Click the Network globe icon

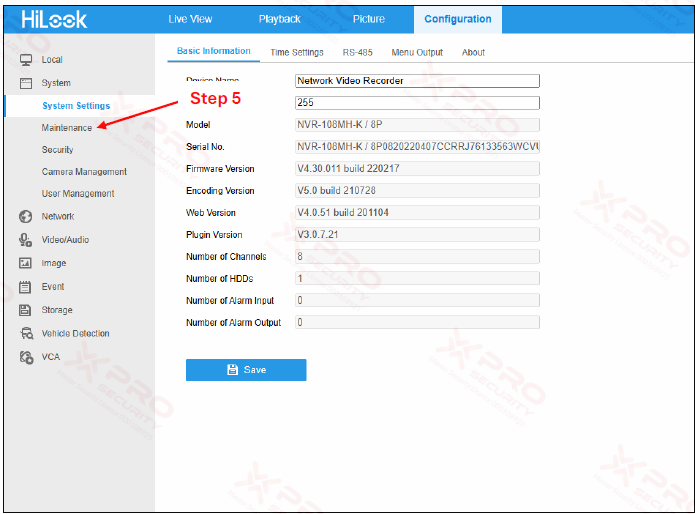pos(26,216)
